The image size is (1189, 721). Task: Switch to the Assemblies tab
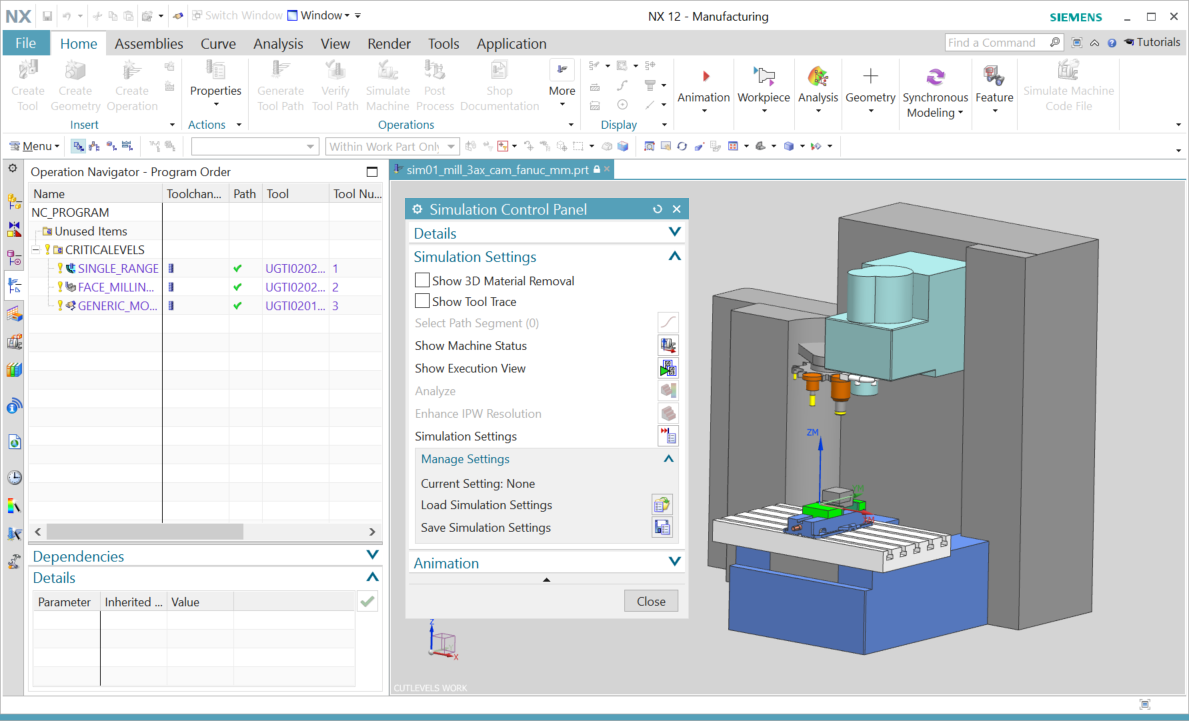click(149, 44)
